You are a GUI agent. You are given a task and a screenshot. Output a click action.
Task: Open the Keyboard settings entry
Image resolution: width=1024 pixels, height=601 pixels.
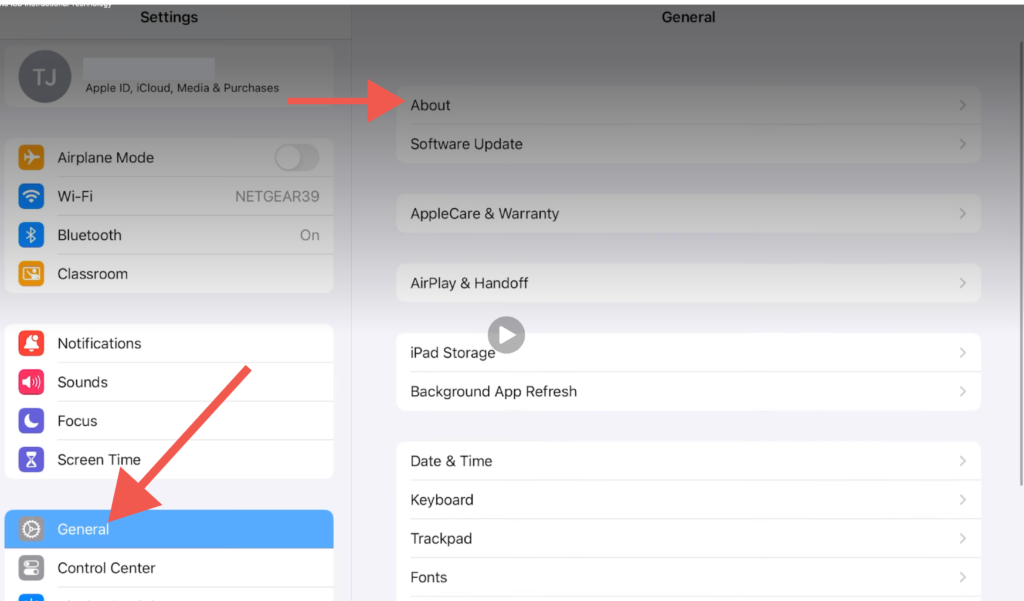688,500
